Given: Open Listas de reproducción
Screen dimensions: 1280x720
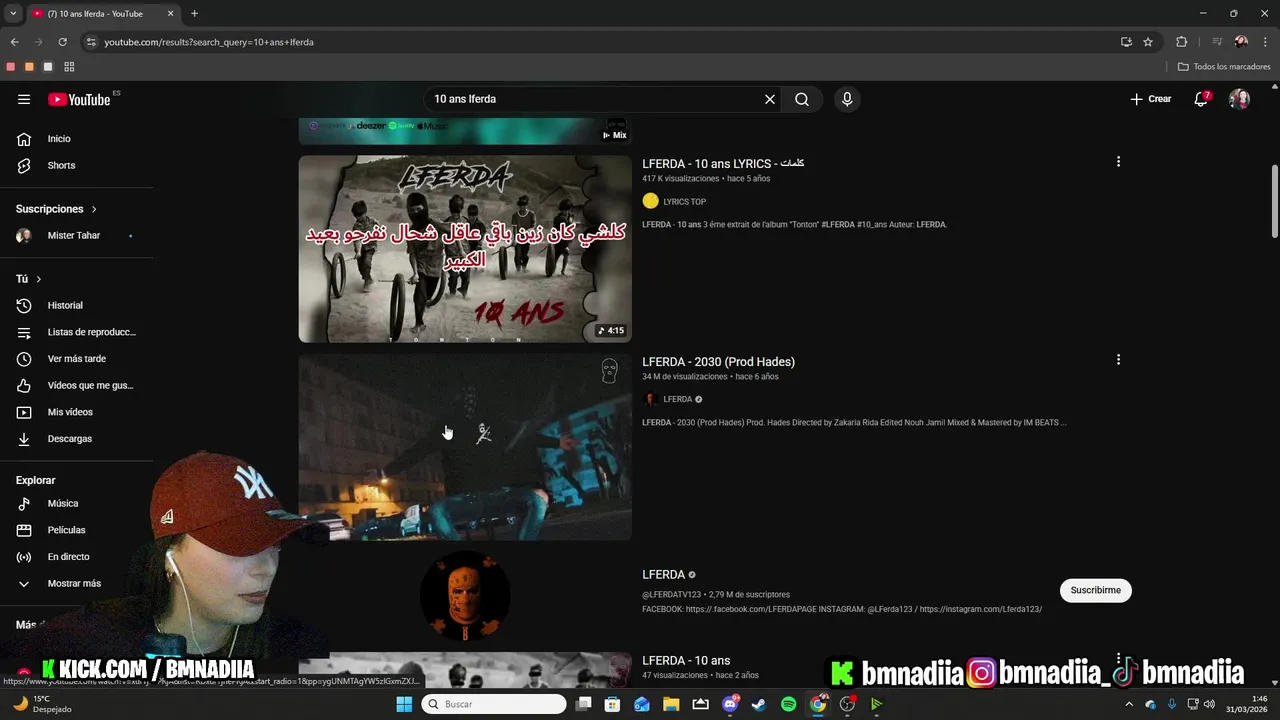Looking at the screenshot, I should click(76, 332).
